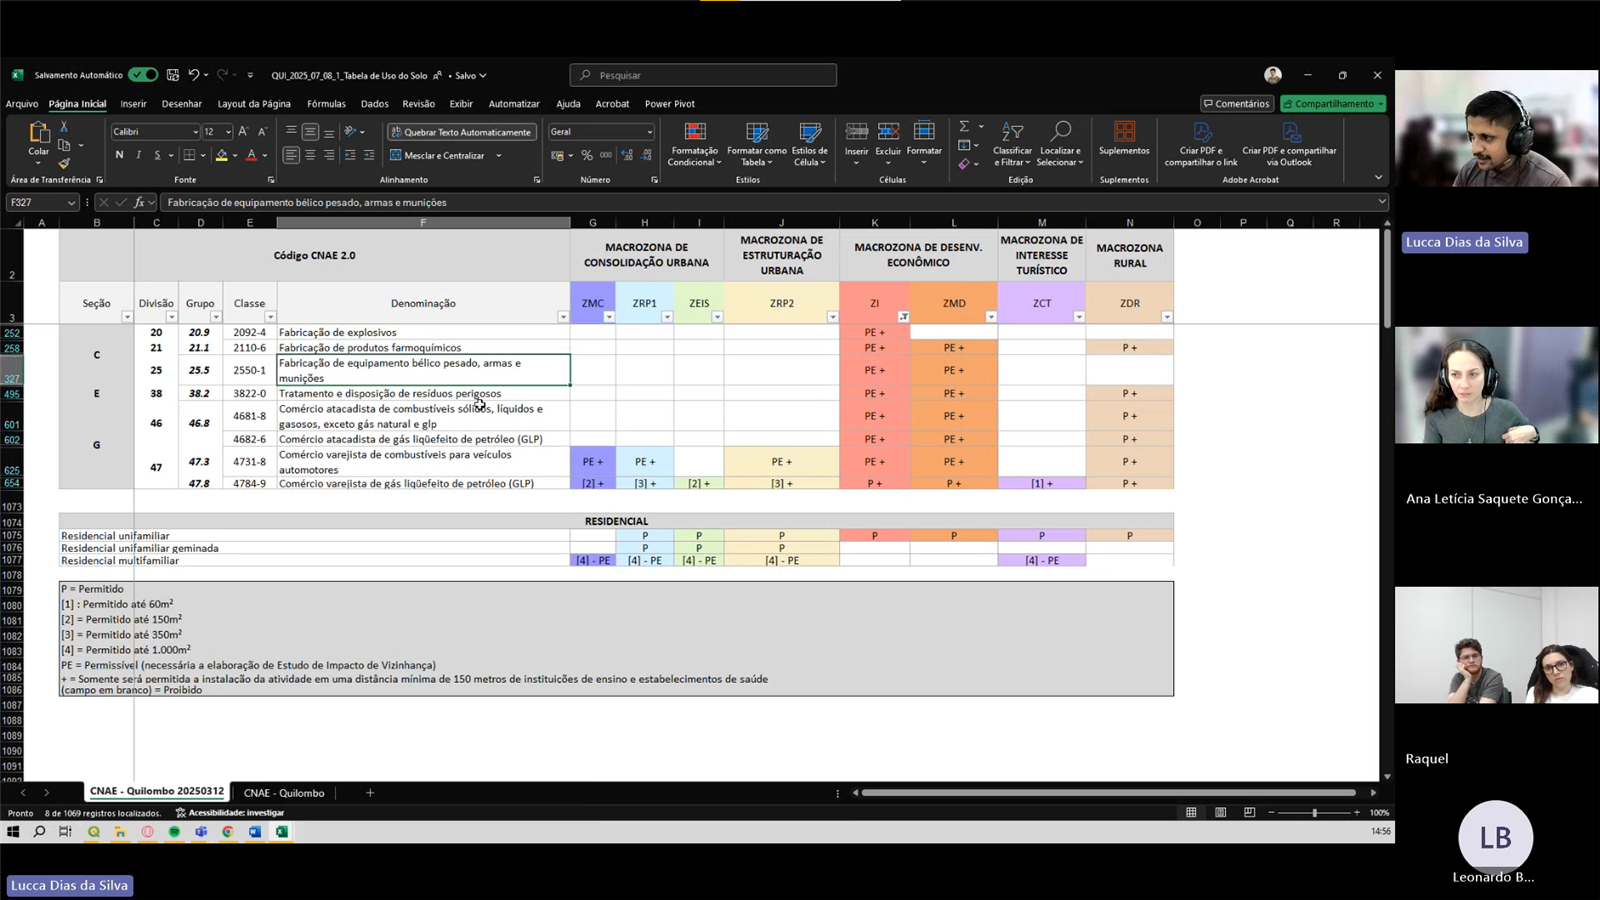Open the Denominação column filter dropdown

tap(562, 317)
